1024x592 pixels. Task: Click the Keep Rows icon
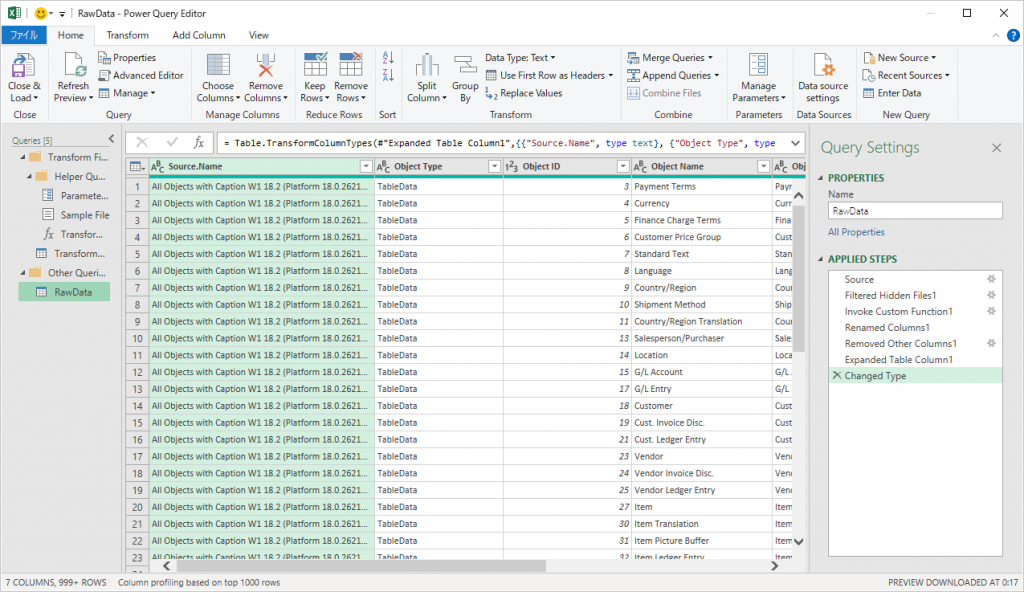[x=315, y=65]
